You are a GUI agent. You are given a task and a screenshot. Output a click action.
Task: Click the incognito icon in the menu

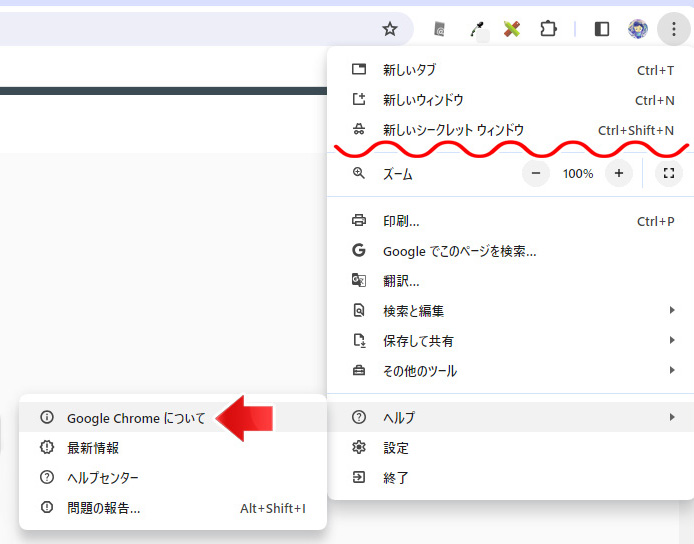click(359, 130)
